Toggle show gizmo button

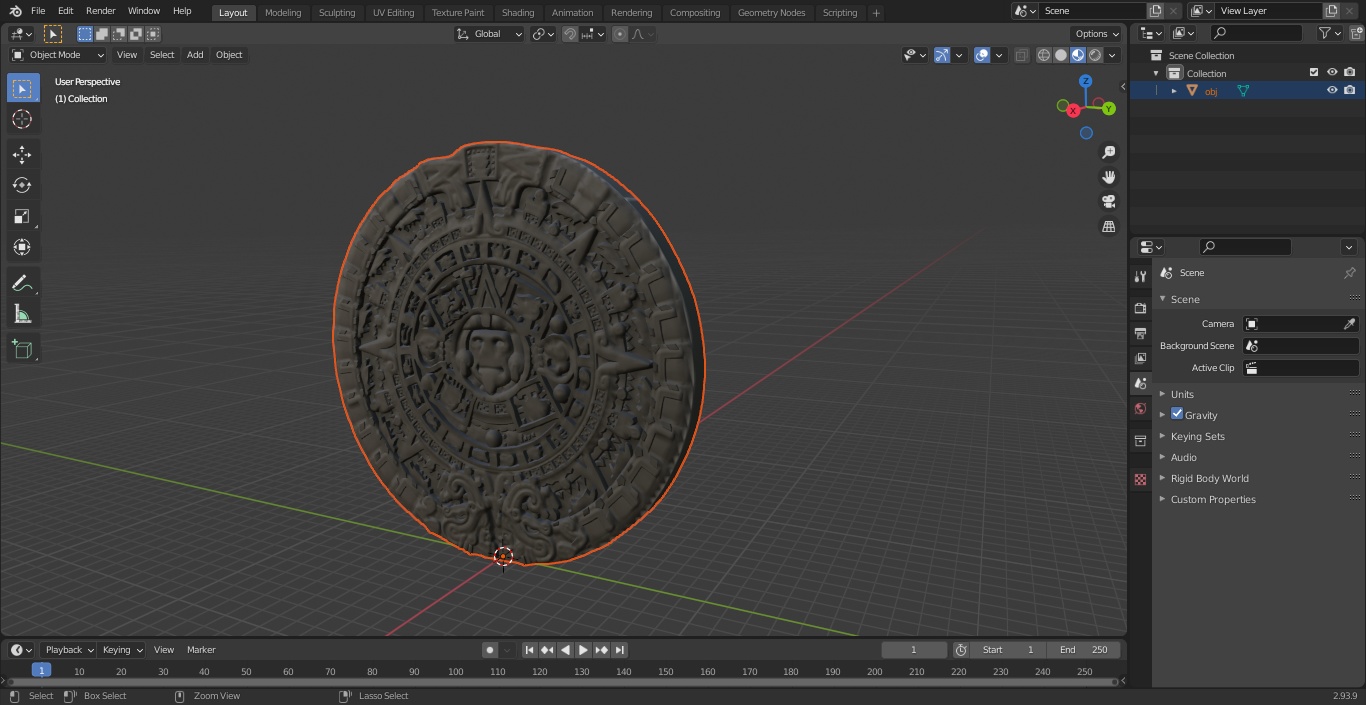[942, 55]
